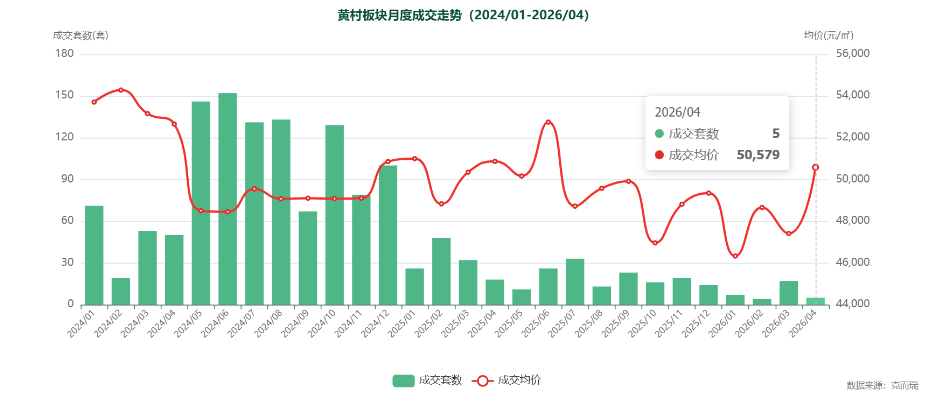Image resolution: width=930 pixels, height=411 pixels.
Task: Toggle the 成交均价 legend series
Action: 506,381
